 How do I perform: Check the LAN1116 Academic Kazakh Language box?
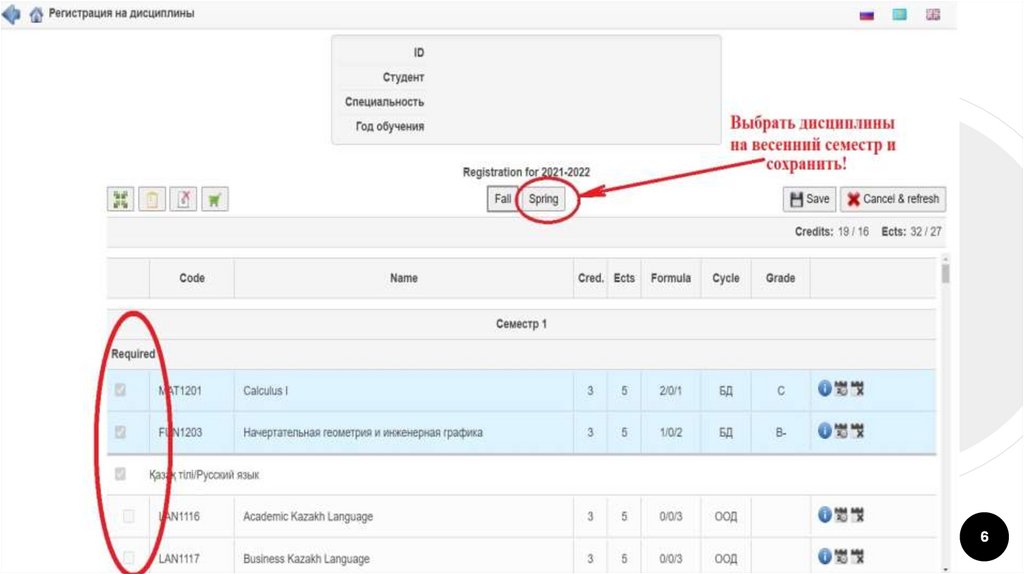click(x=128, y=516)
